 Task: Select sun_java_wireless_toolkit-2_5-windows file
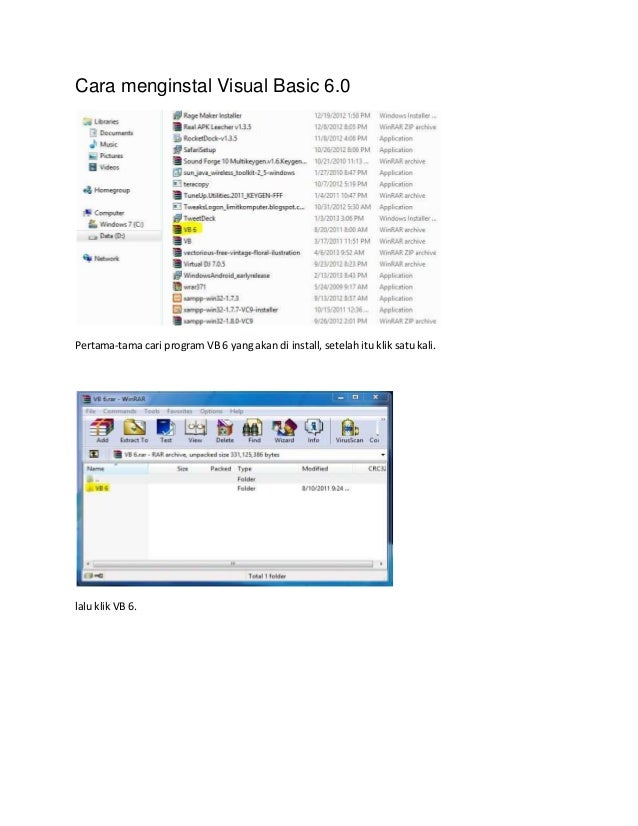pos(234,173)
